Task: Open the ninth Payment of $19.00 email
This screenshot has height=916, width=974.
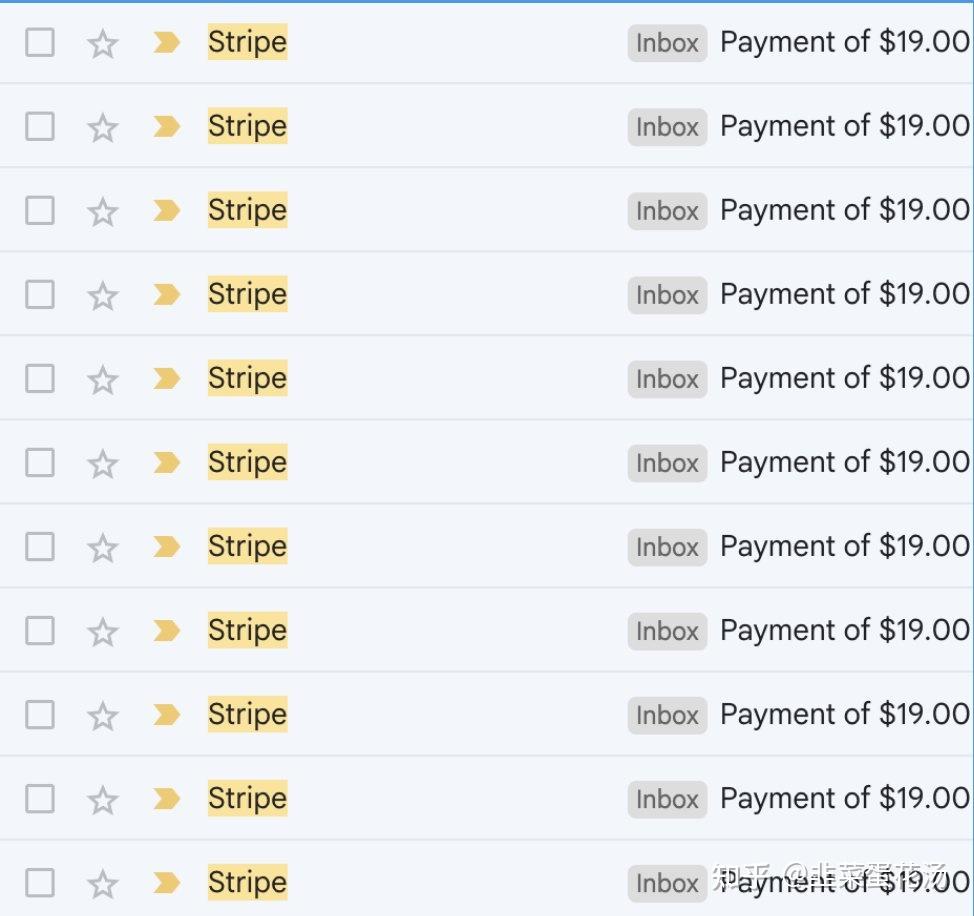Action: [x=844, y=714]
